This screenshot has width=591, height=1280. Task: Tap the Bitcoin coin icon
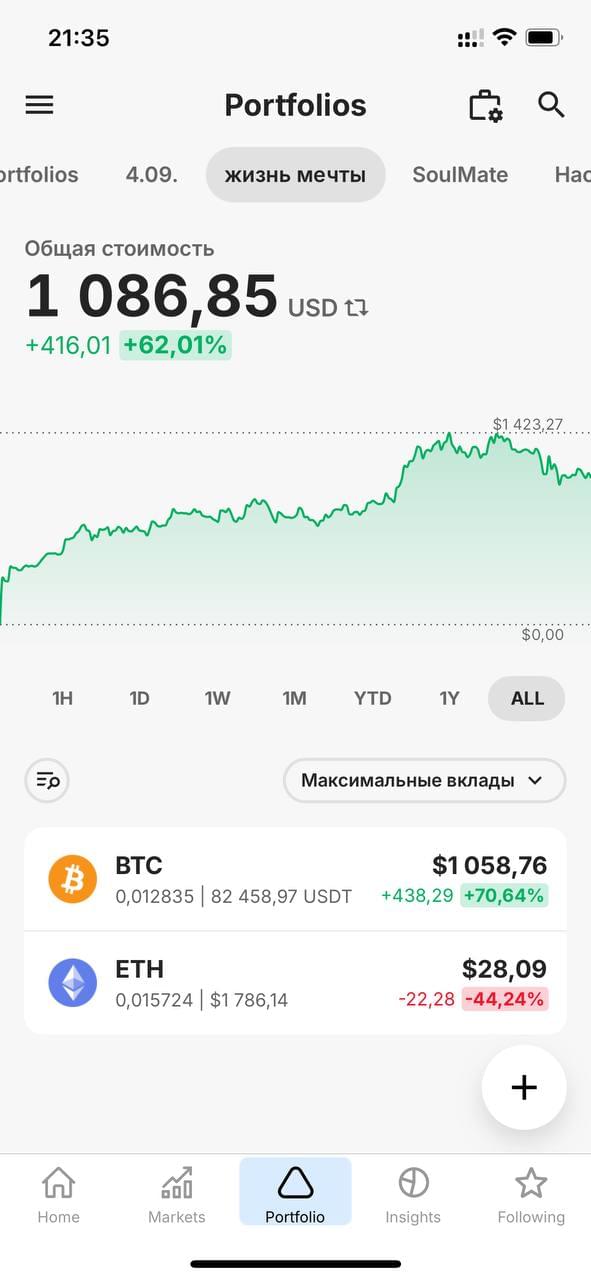point(73,879)
